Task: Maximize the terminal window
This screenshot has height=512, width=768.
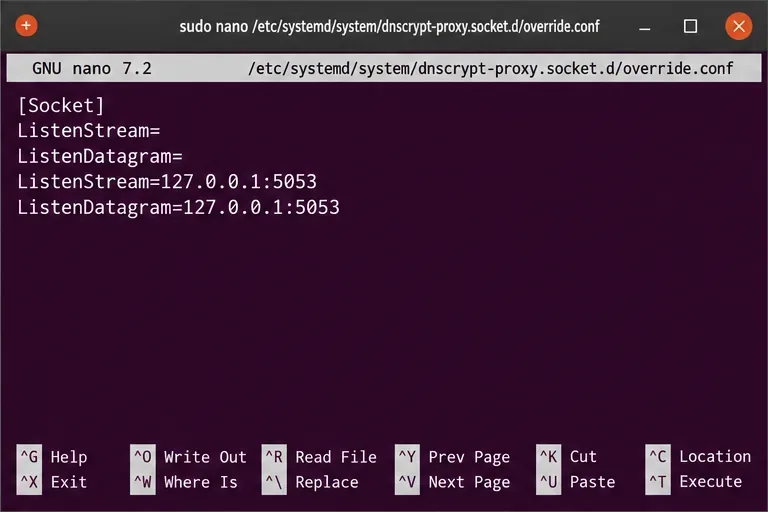Action: coord(691,26)
